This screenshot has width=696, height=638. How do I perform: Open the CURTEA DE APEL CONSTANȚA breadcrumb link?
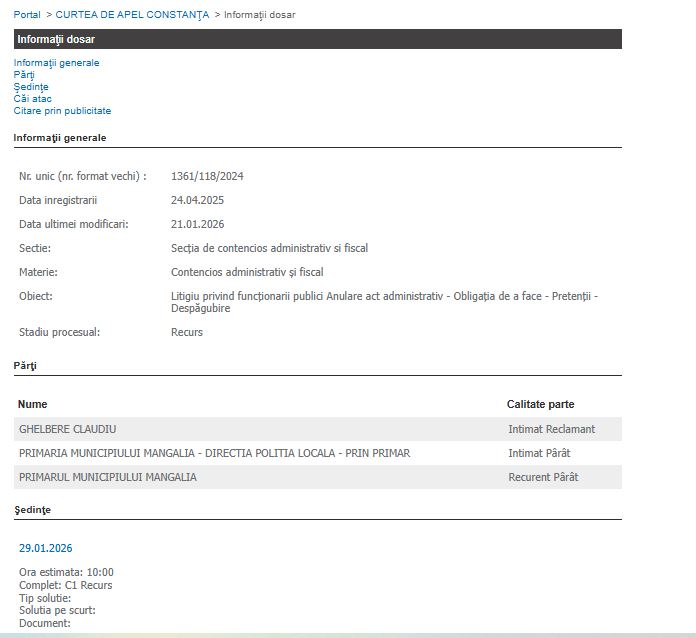tap(132, 15)
